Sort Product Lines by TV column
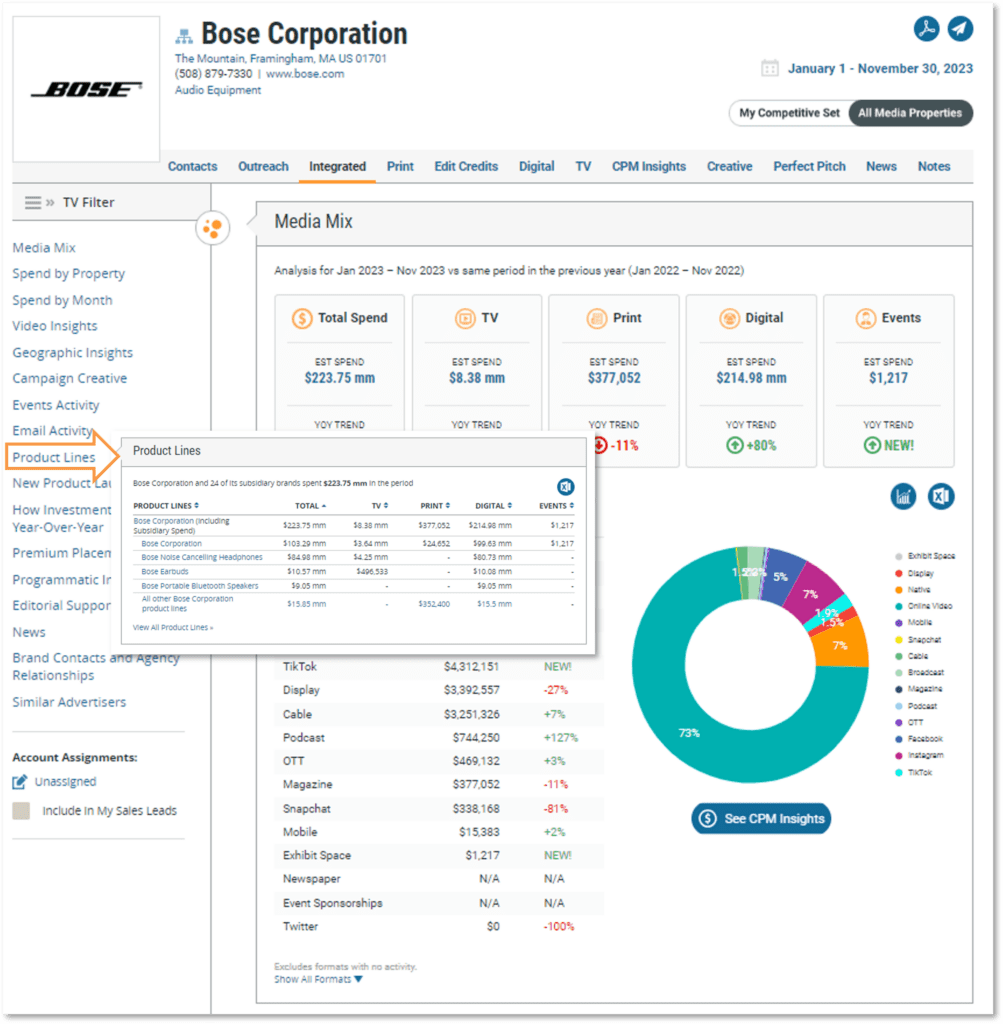 (379, 505)
